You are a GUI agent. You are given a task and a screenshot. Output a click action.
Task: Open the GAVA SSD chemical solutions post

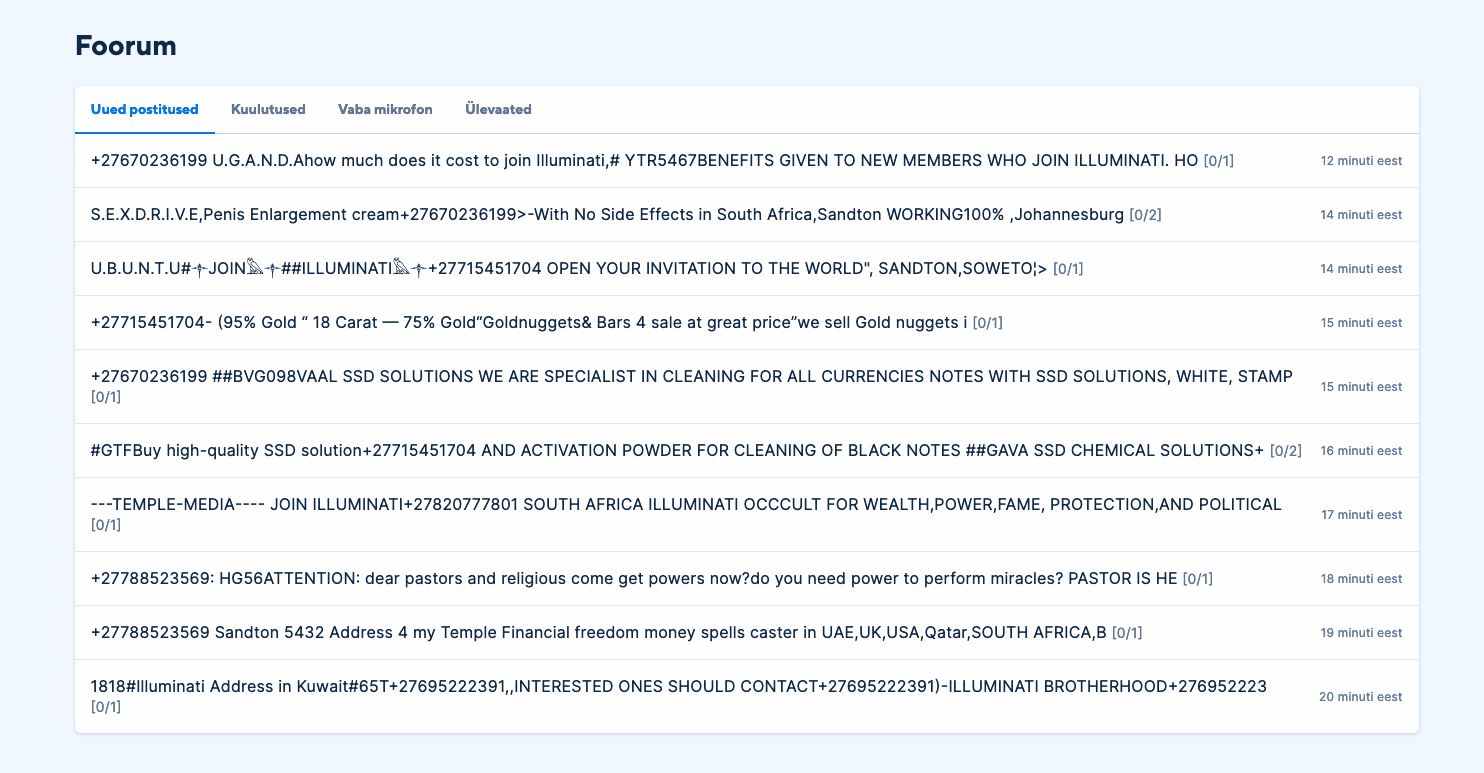click(x=677, y=450)
